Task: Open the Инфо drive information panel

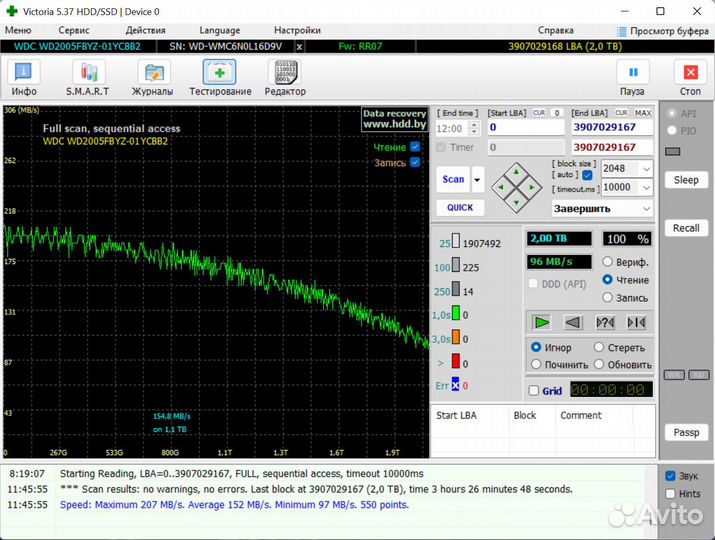Action: pos(24,78)
